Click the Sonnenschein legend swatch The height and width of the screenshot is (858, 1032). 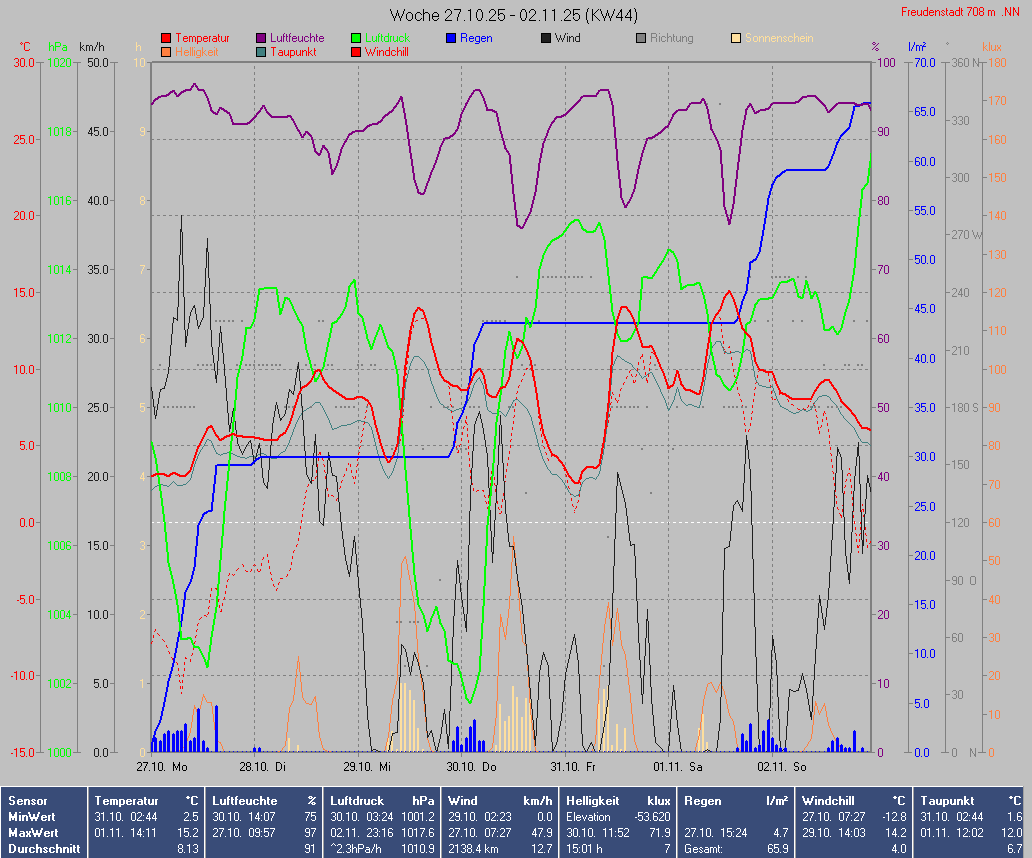point(736,38)
